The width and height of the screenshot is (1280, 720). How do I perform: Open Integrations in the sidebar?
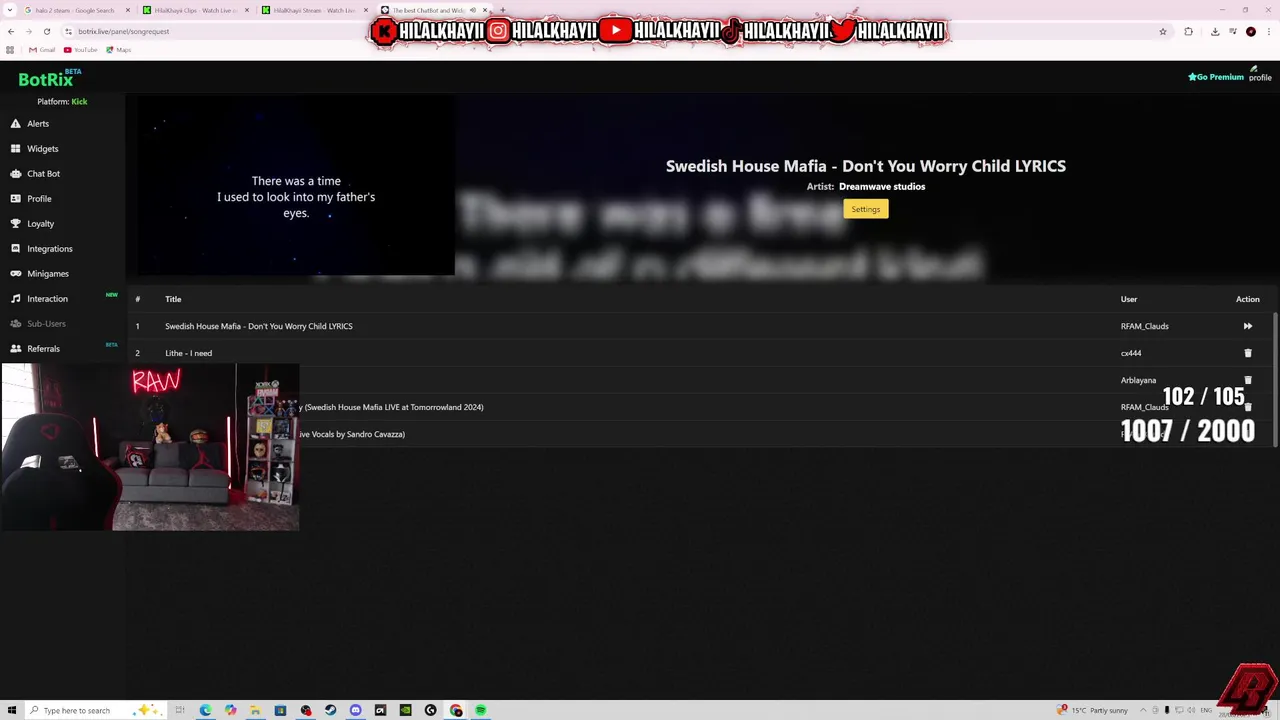[49, 249]
